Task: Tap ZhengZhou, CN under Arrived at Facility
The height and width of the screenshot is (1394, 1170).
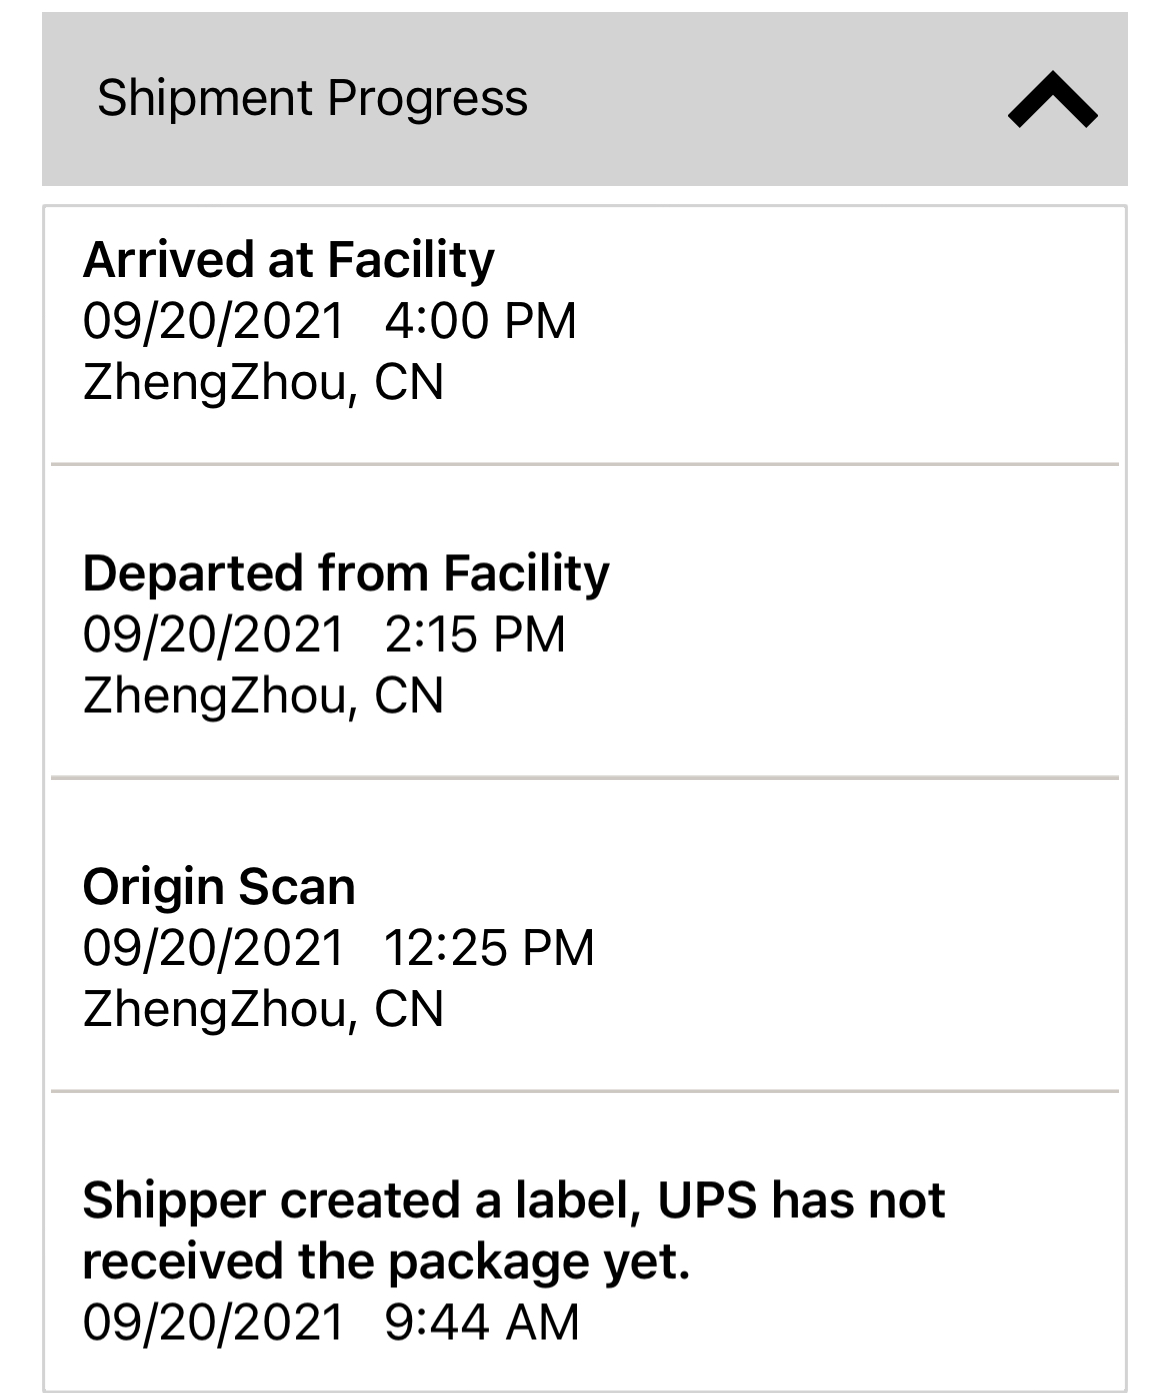Action: [x=263, y=382]
